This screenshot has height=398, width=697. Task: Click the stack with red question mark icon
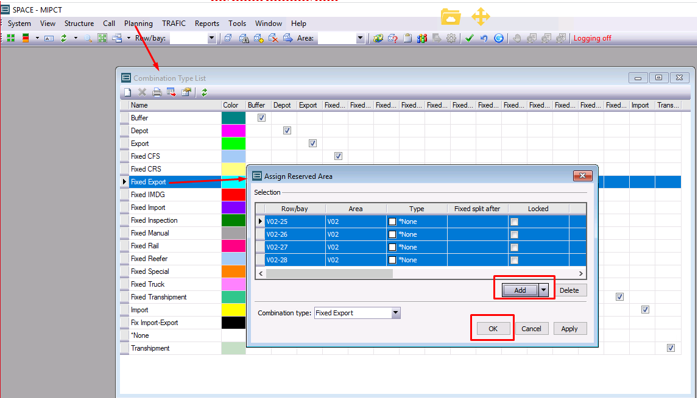click(393, 38)
